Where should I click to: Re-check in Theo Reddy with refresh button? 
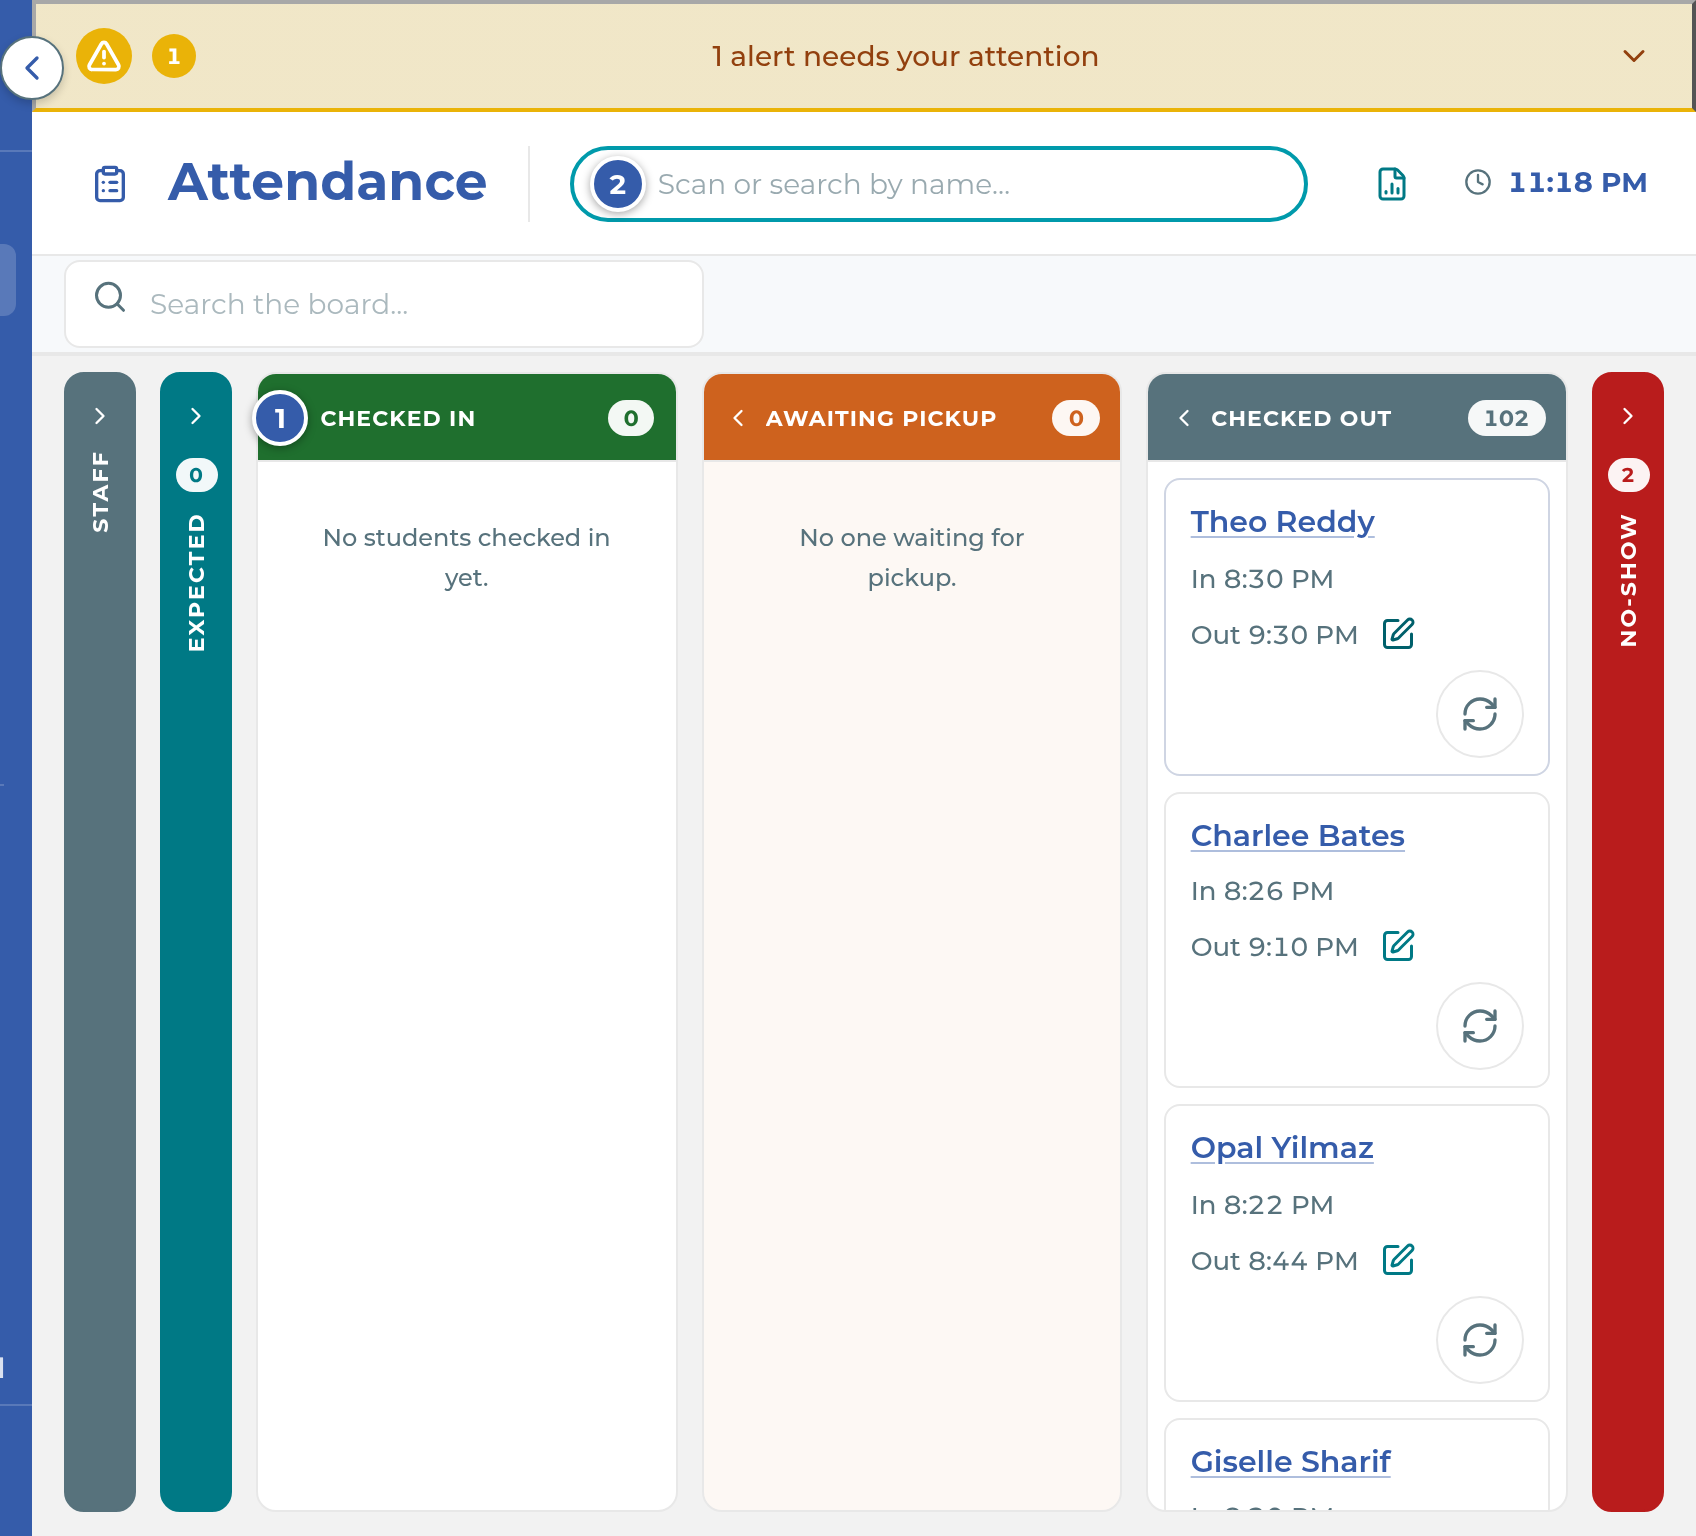[1480, 714]
